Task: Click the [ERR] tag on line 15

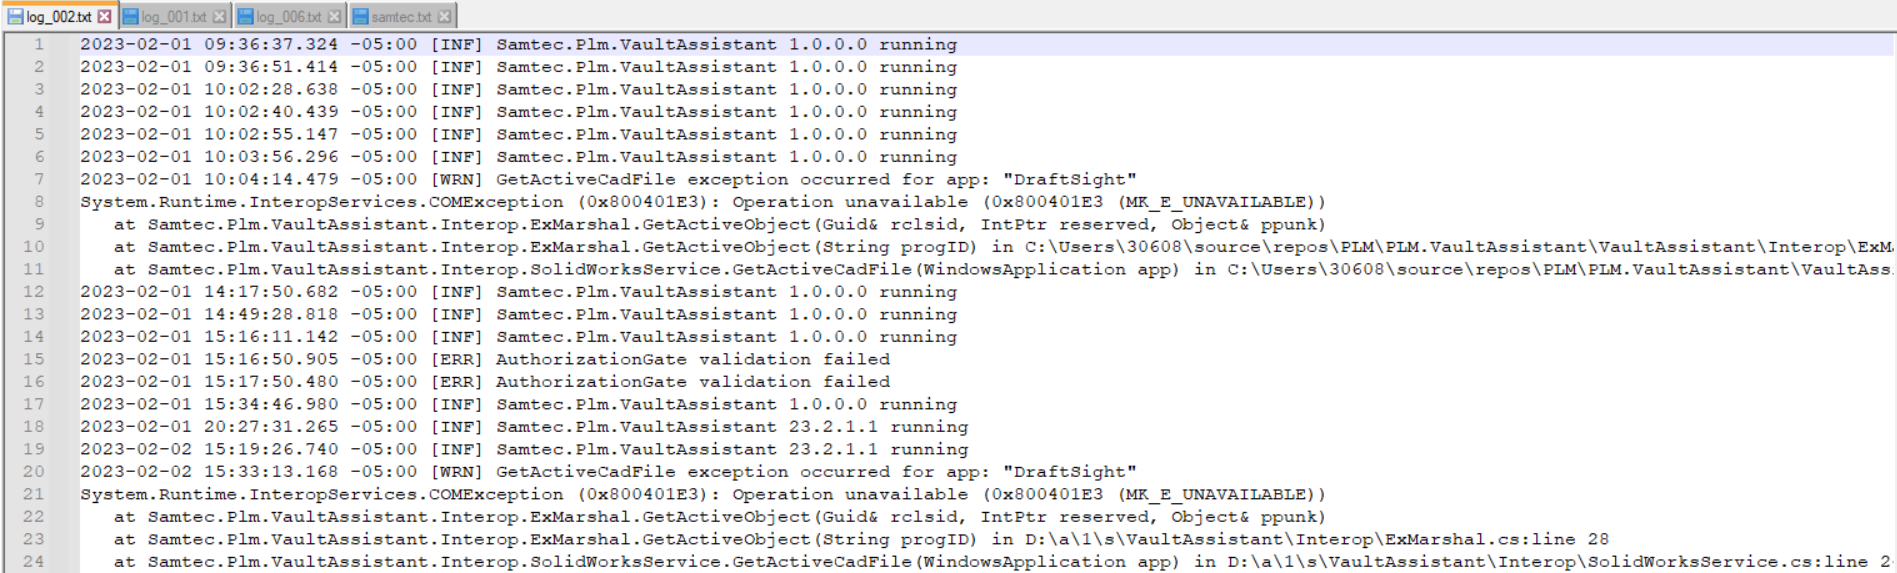Action: (456, 359)
